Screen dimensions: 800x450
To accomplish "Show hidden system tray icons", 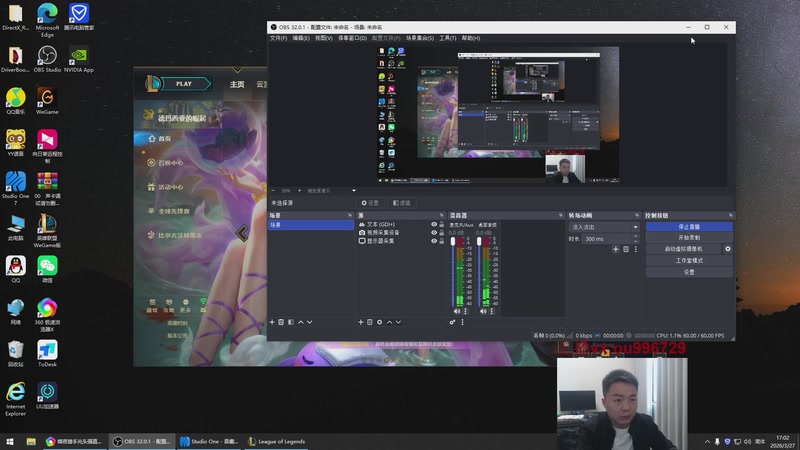I will point(707,442).
